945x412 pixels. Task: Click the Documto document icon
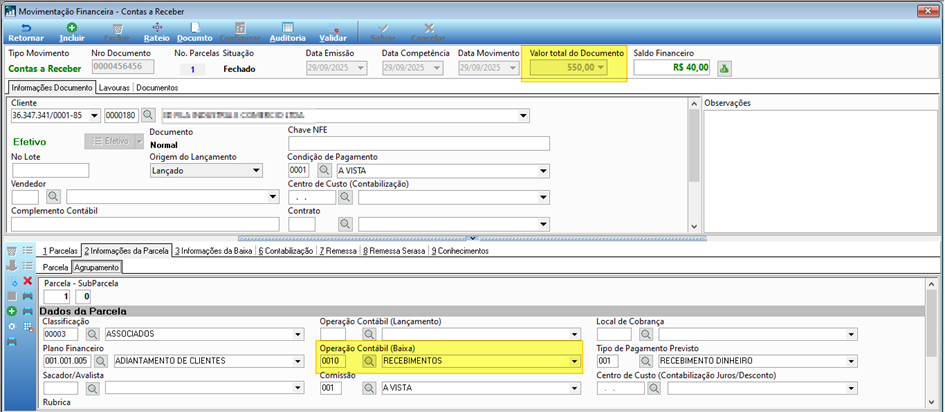coord(195,28)
